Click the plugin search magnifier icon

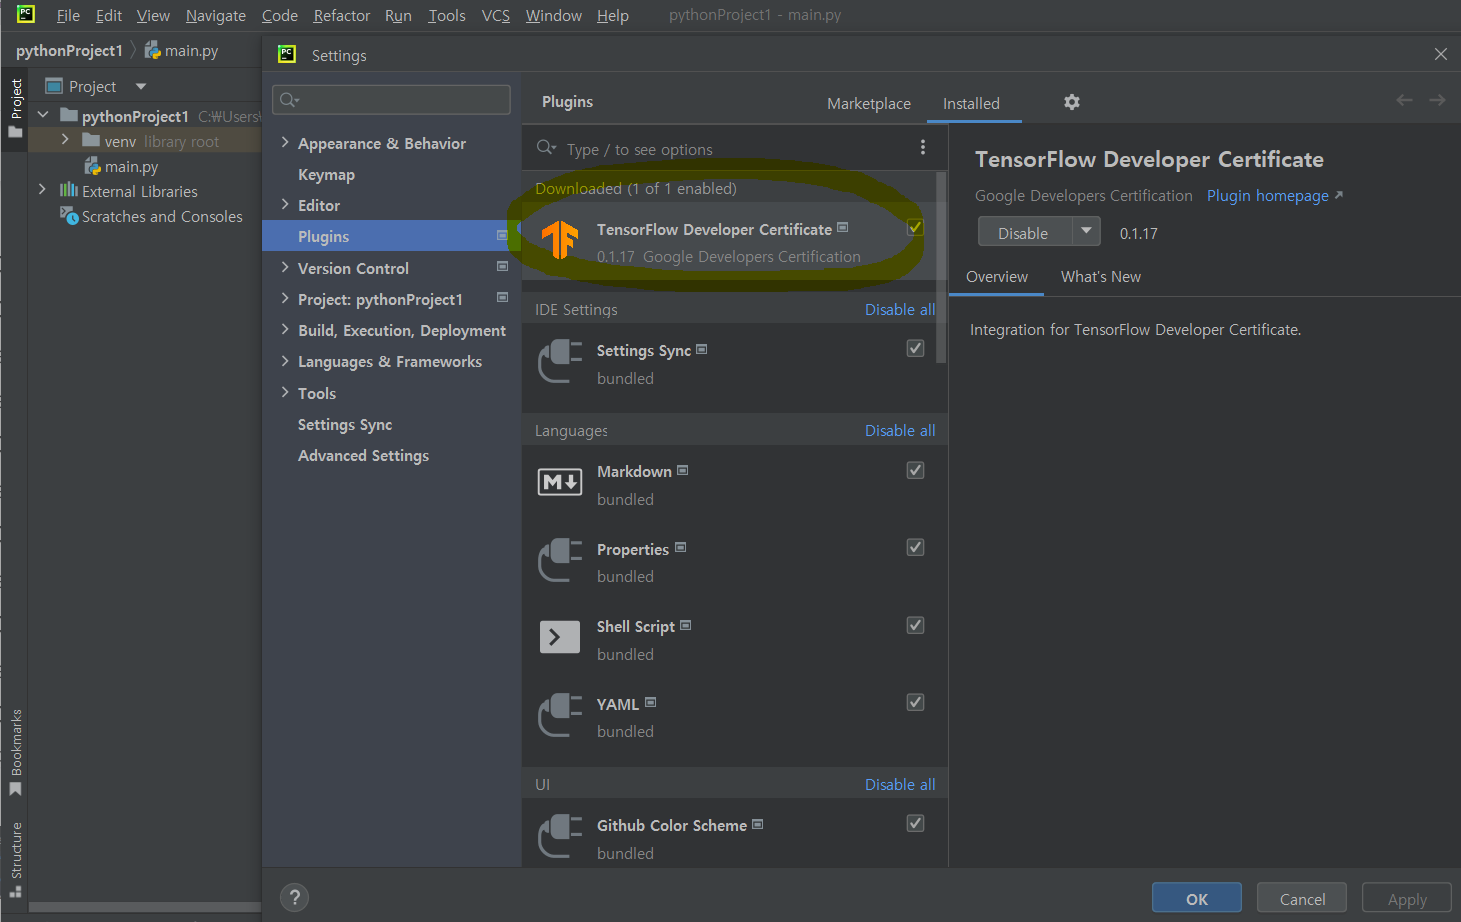pos(546,148)
